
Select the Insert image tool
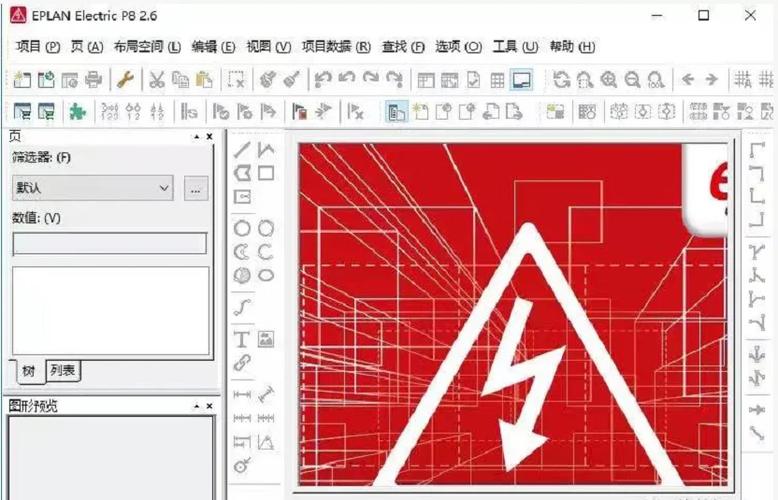tap(266, 339)
